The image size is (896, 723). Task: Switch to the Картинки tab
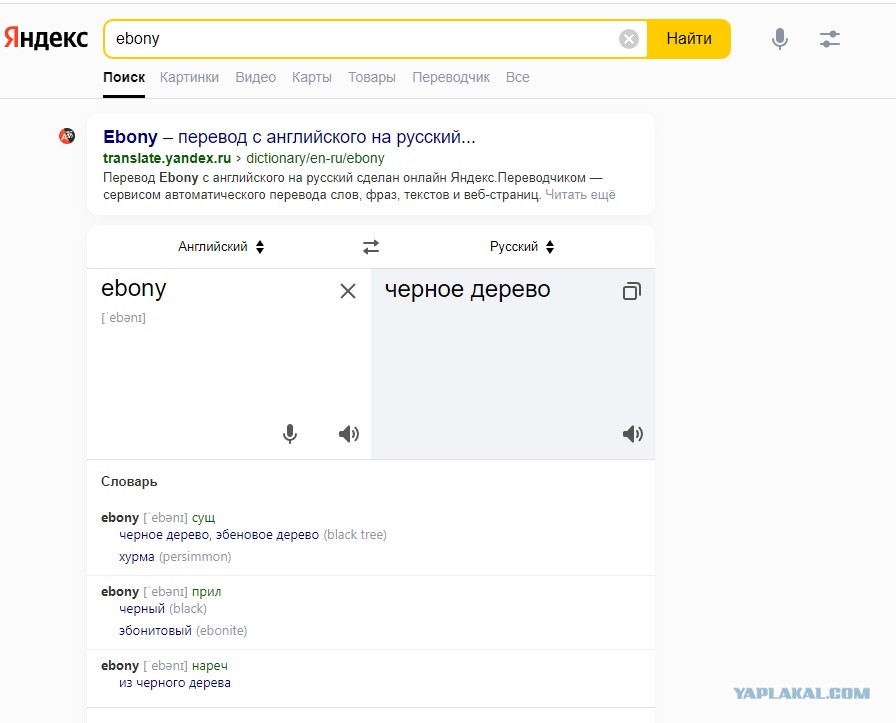189,77
